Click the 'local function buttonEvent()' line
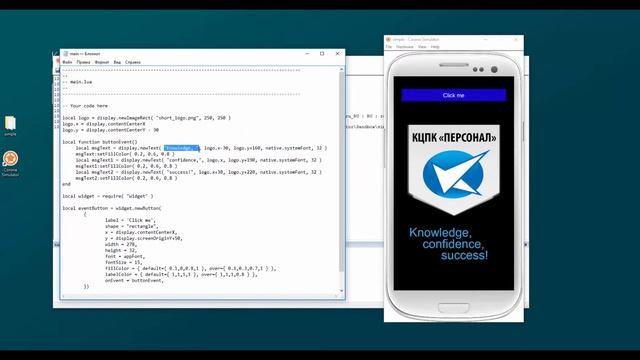The width and height of the screenshot is (640, 360). tap(100, 142)
